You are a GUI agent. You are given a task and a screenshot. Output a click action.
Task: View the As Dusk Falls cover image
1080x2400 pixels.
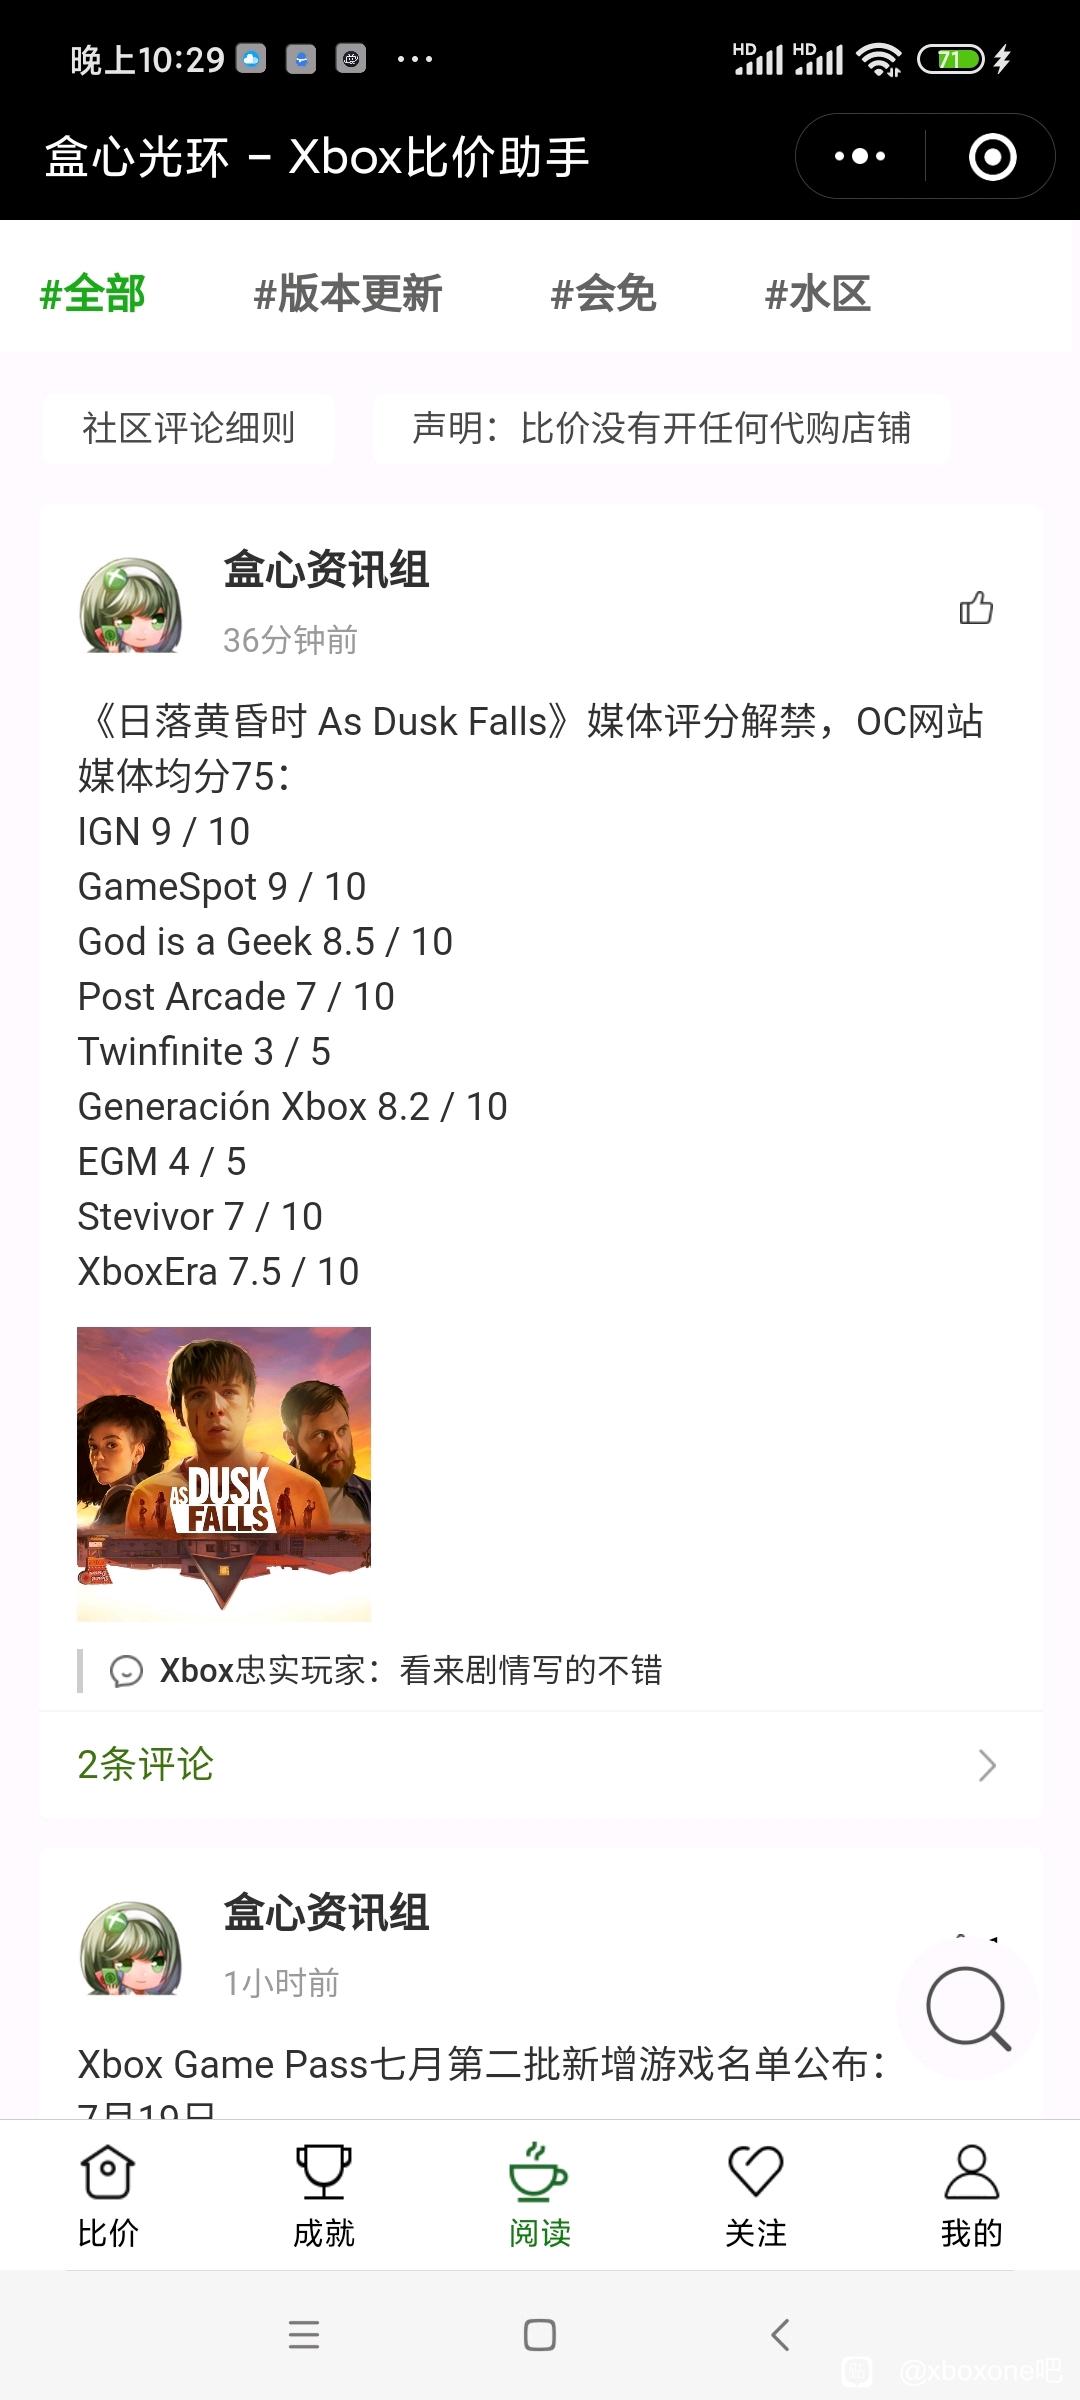point(224,1474)
